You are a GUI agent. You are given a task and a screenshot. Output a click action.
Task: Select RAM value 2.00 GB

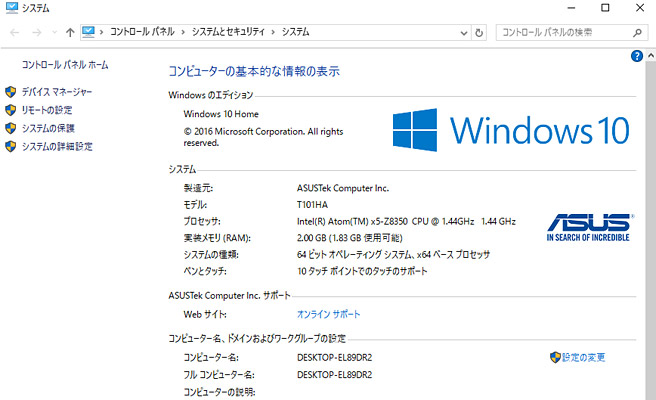point(312,238)
